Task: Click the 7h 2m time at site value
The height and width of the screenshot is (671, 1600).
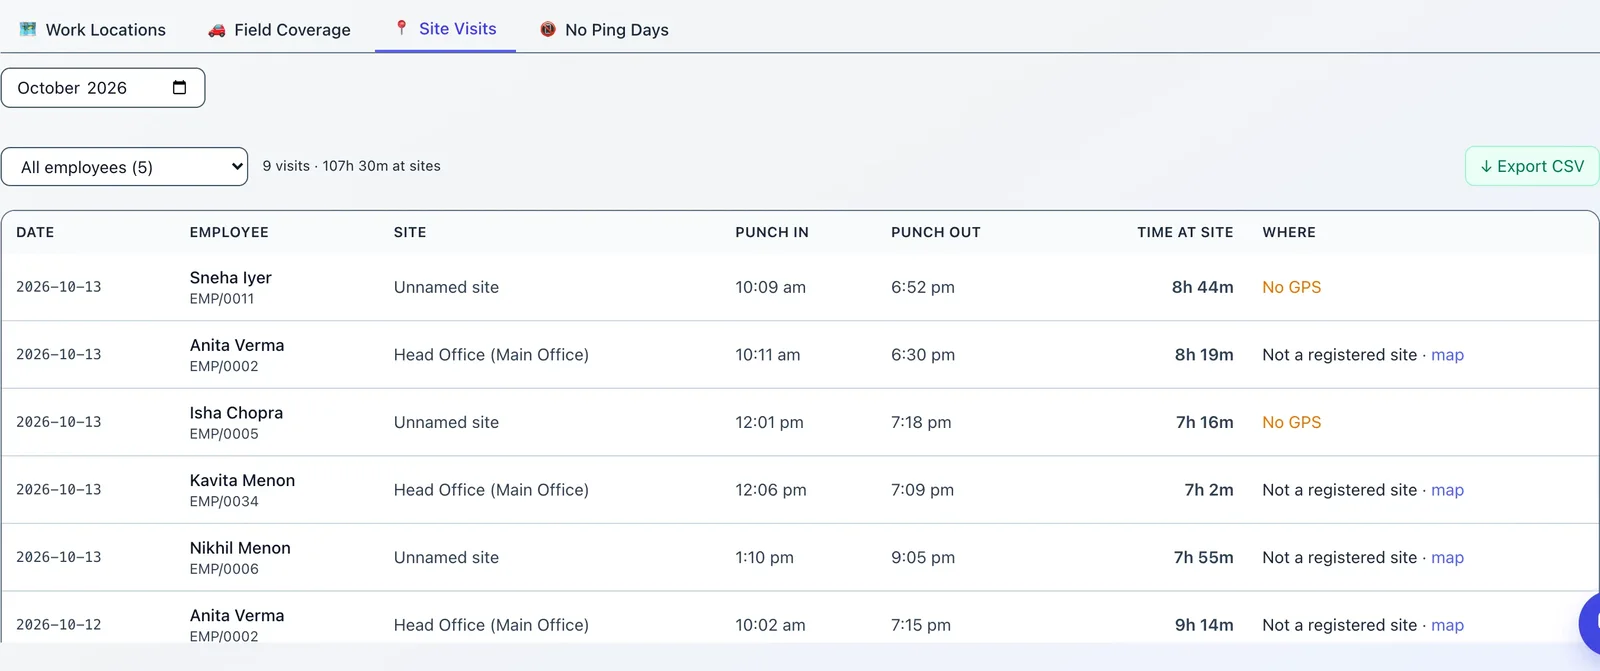Action: (1209, 490)
